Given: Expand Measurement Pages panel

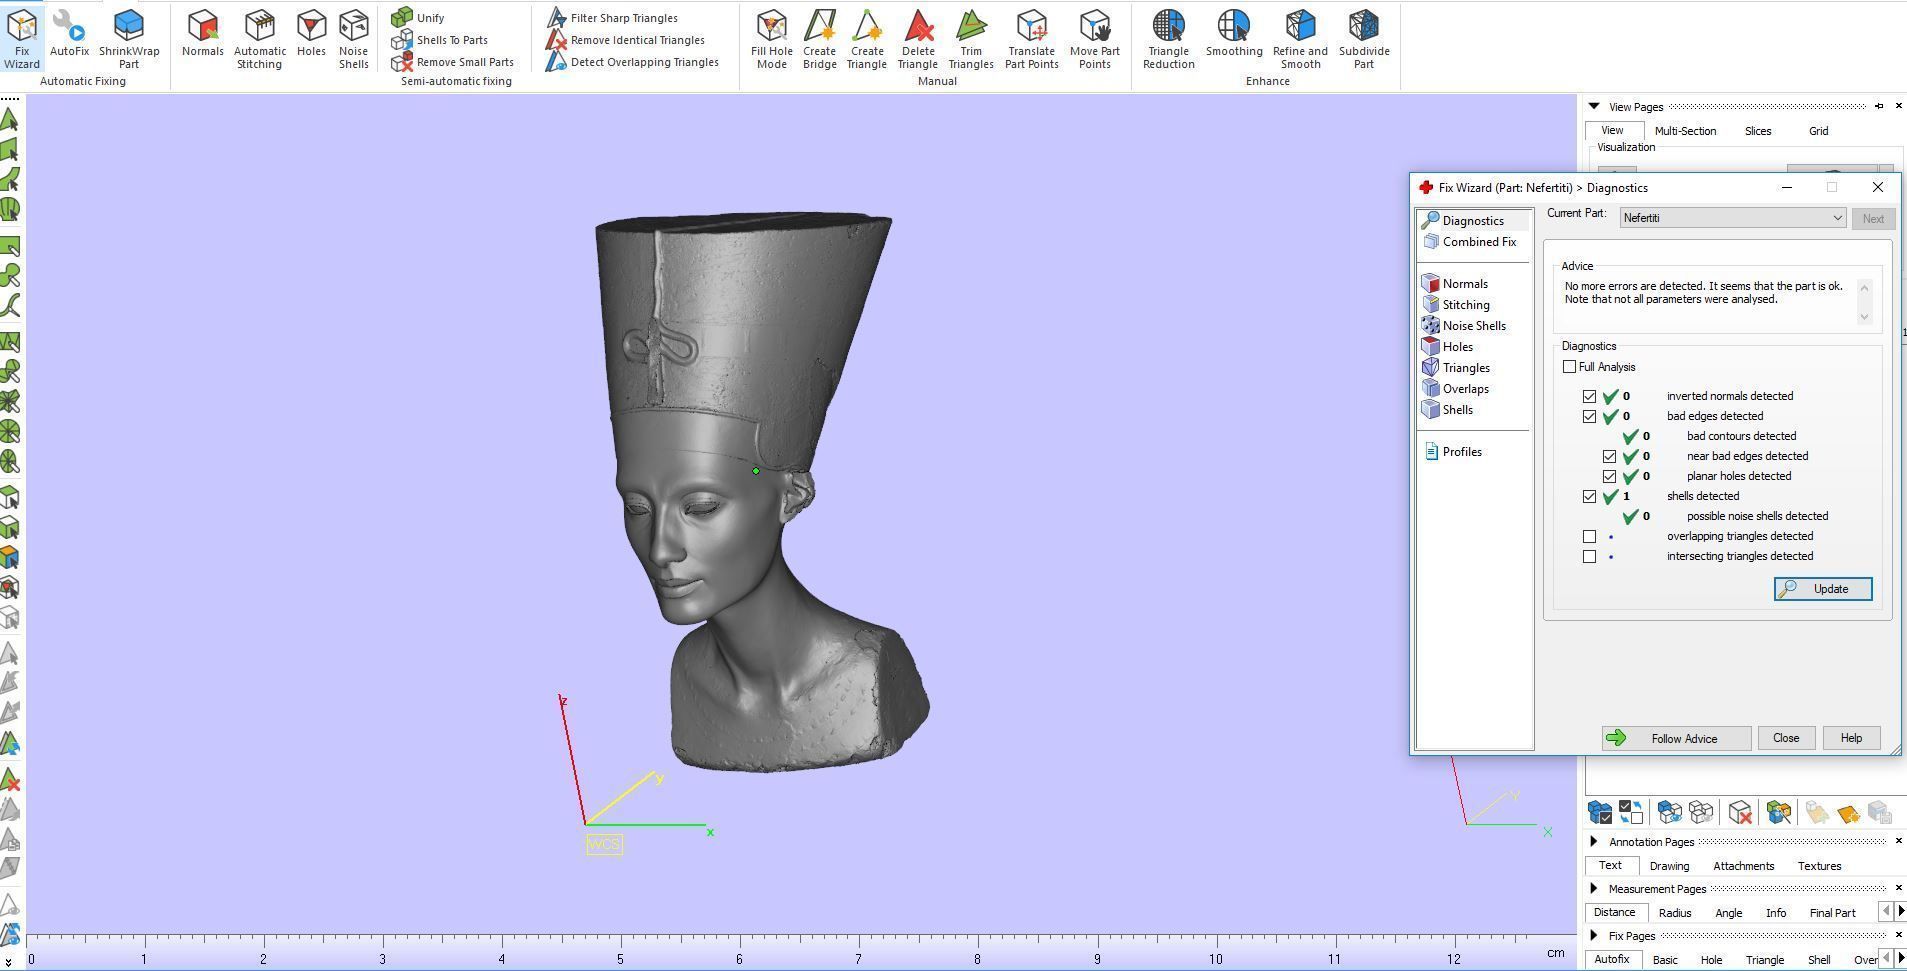Looking at the screenshot, I should pos(1594,888).
